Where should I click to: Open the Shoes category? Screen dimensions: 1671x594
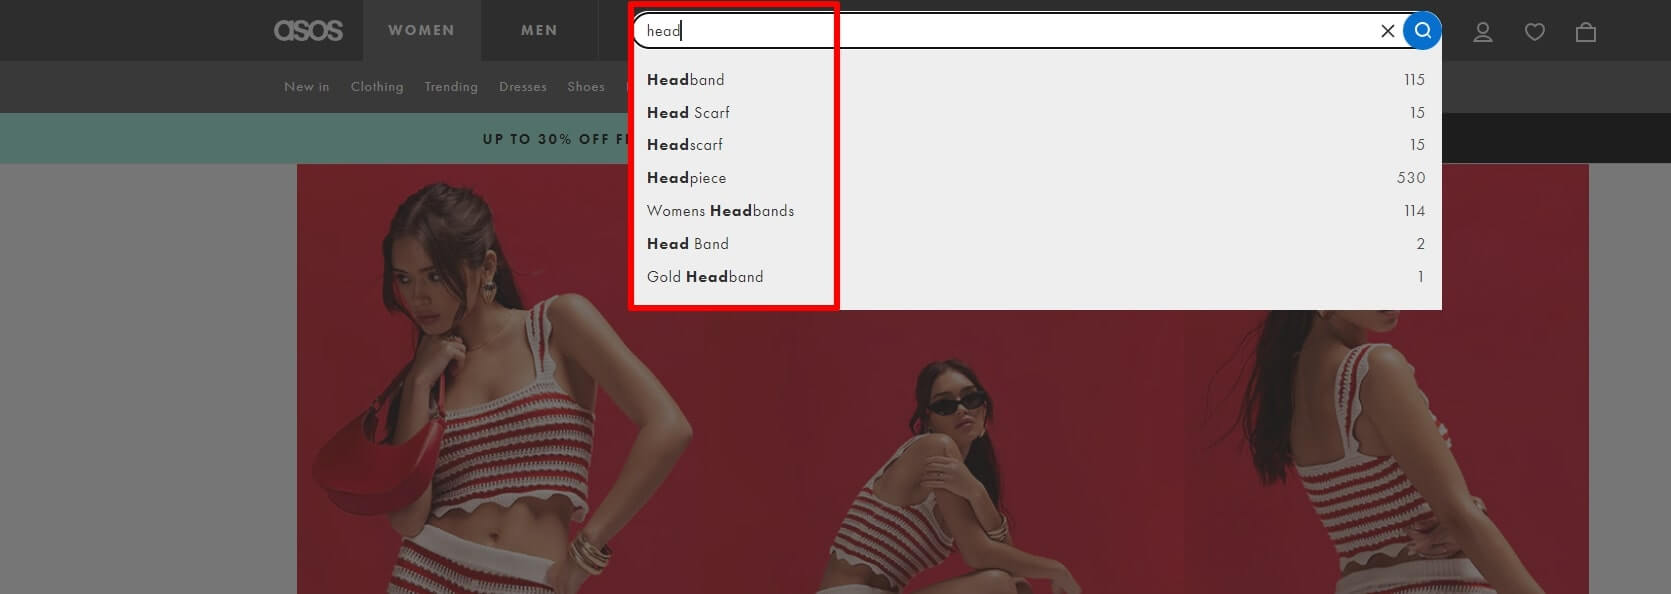[x=586, y=87]
